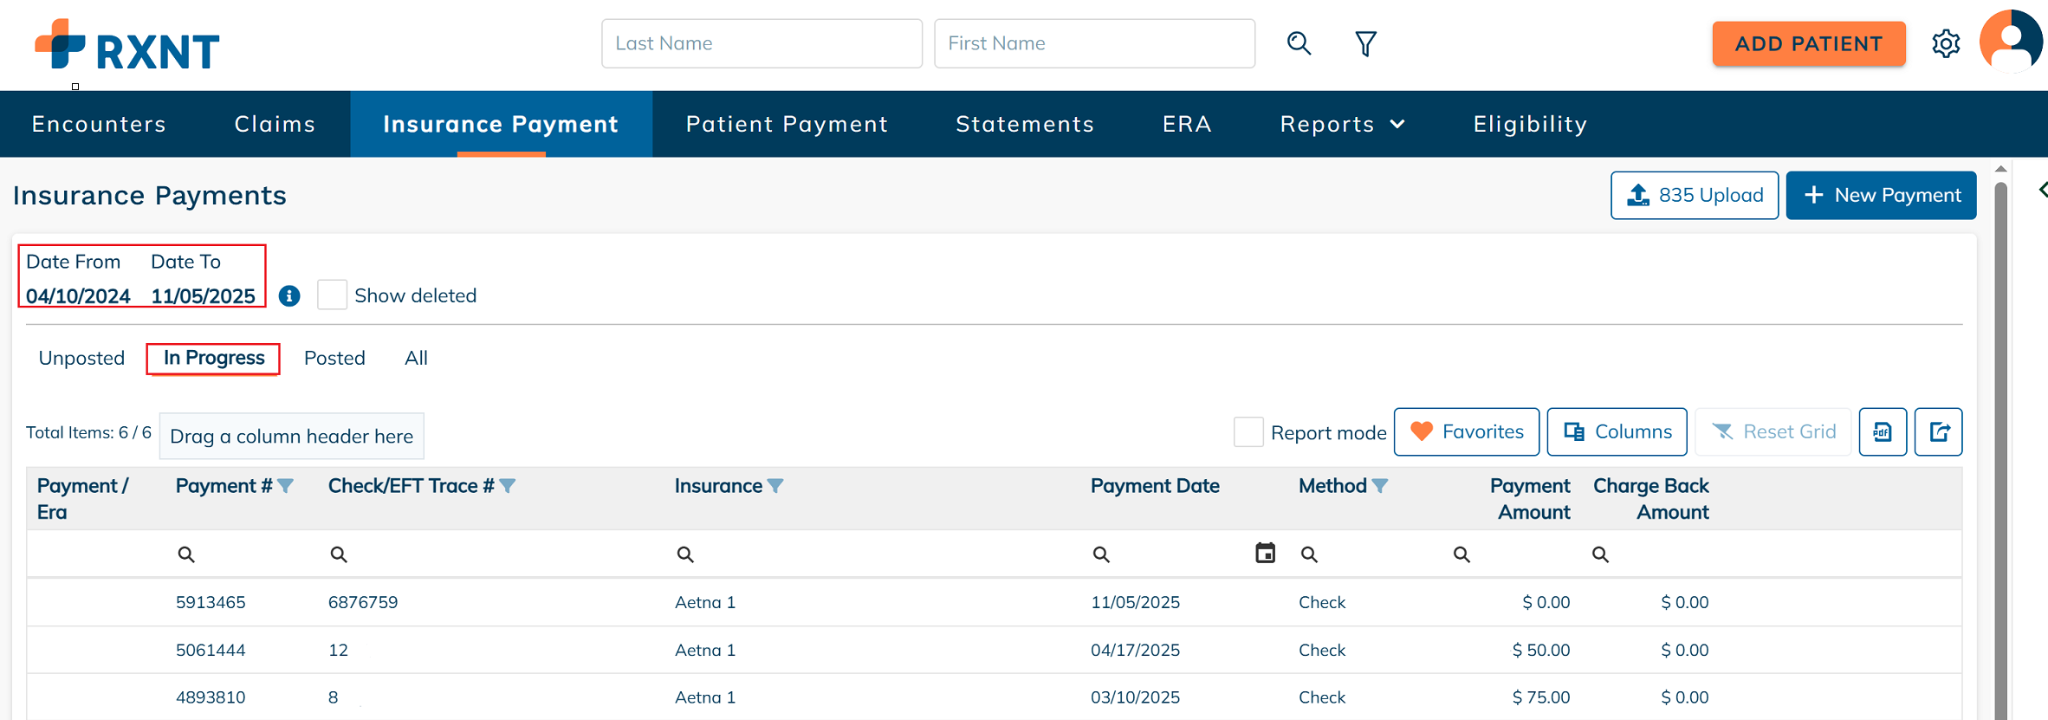The image size is (2048, 720).
Task: Click the New Payment button
Action: point(1880,195)
